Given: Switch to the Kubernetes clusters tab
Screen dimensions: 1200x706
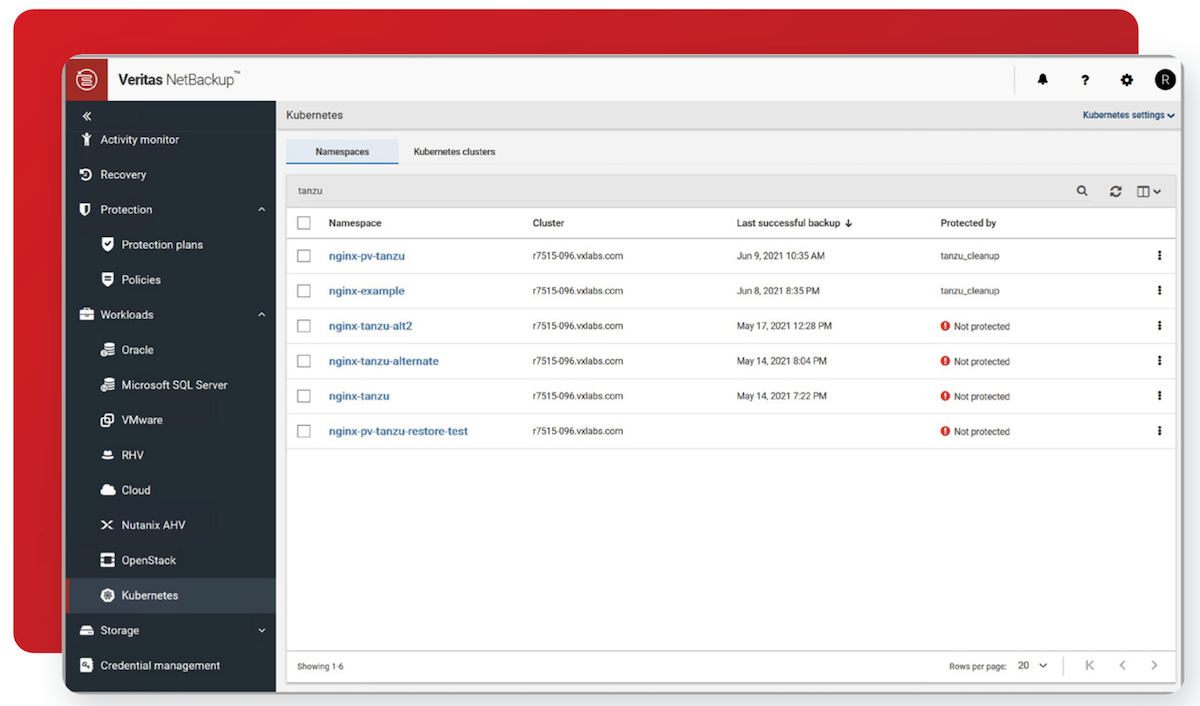Looking at the screenshot, I should [454, 152].
